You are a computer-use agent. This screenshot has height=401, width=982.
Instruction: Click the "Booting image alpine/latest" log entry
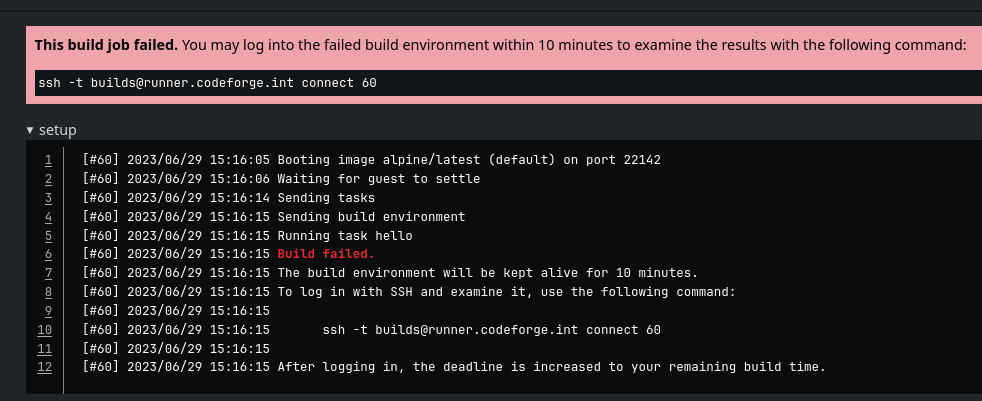[x=468, y=160]
